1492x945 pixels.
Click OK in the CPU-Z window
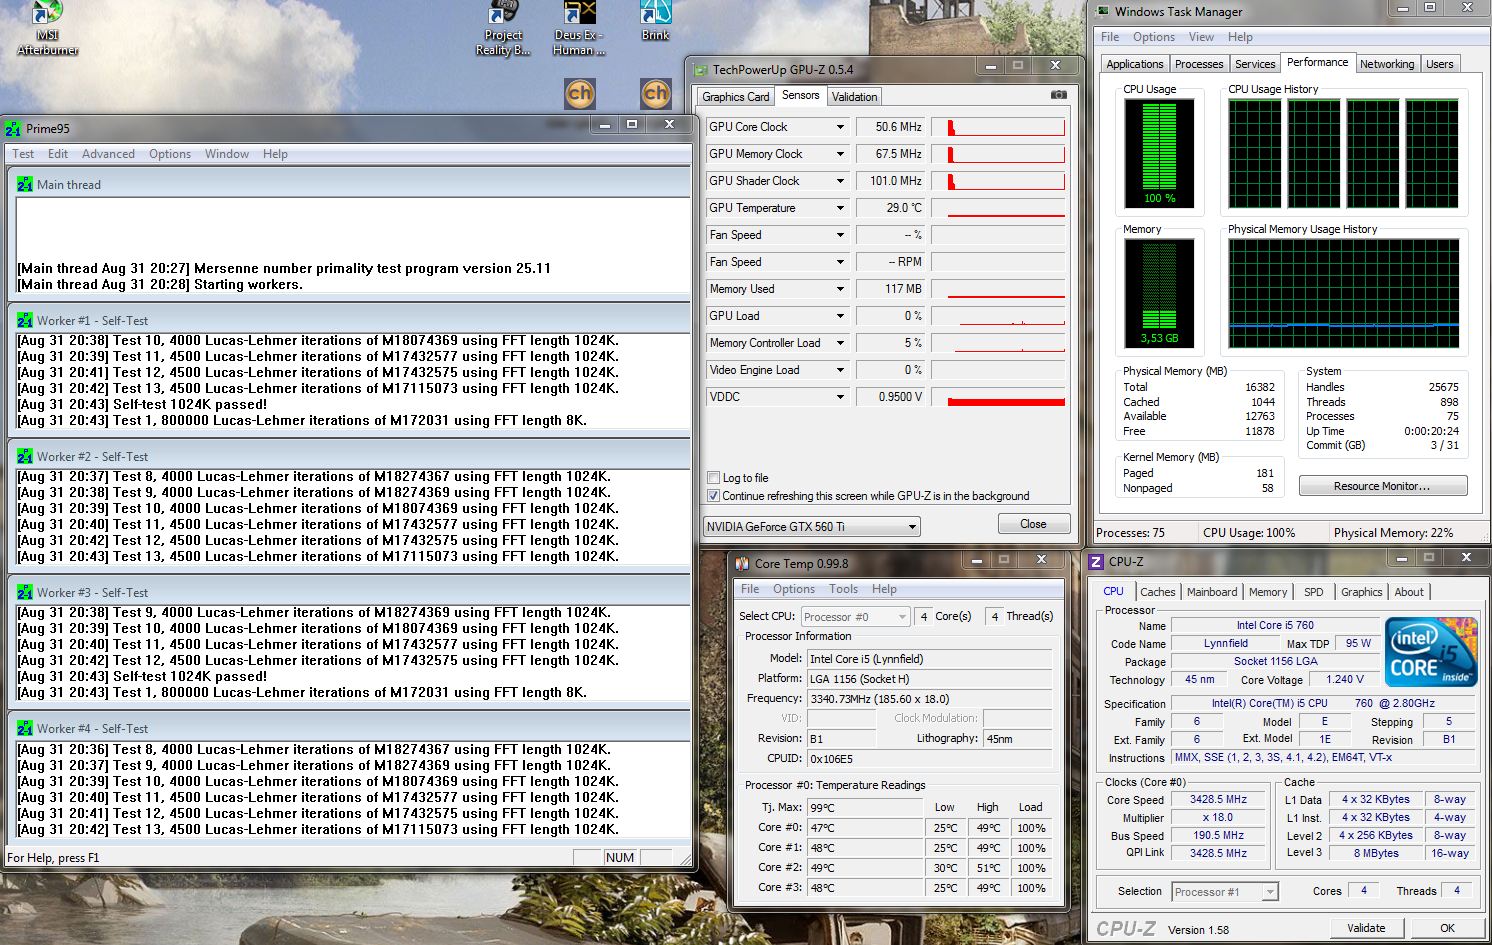[x=1447, y=928]
